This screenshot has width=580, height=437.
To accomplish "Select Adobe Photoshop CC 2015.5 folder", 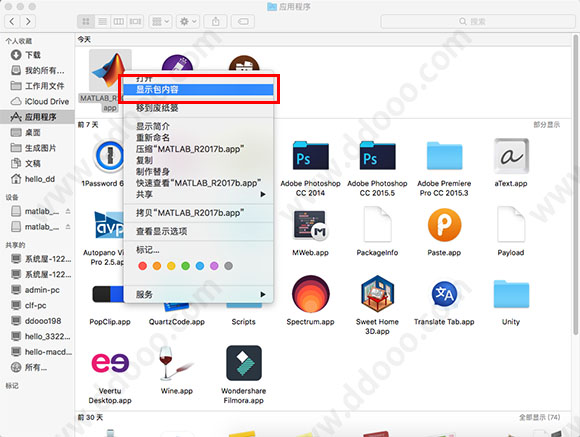I will (x=377, y=155).
